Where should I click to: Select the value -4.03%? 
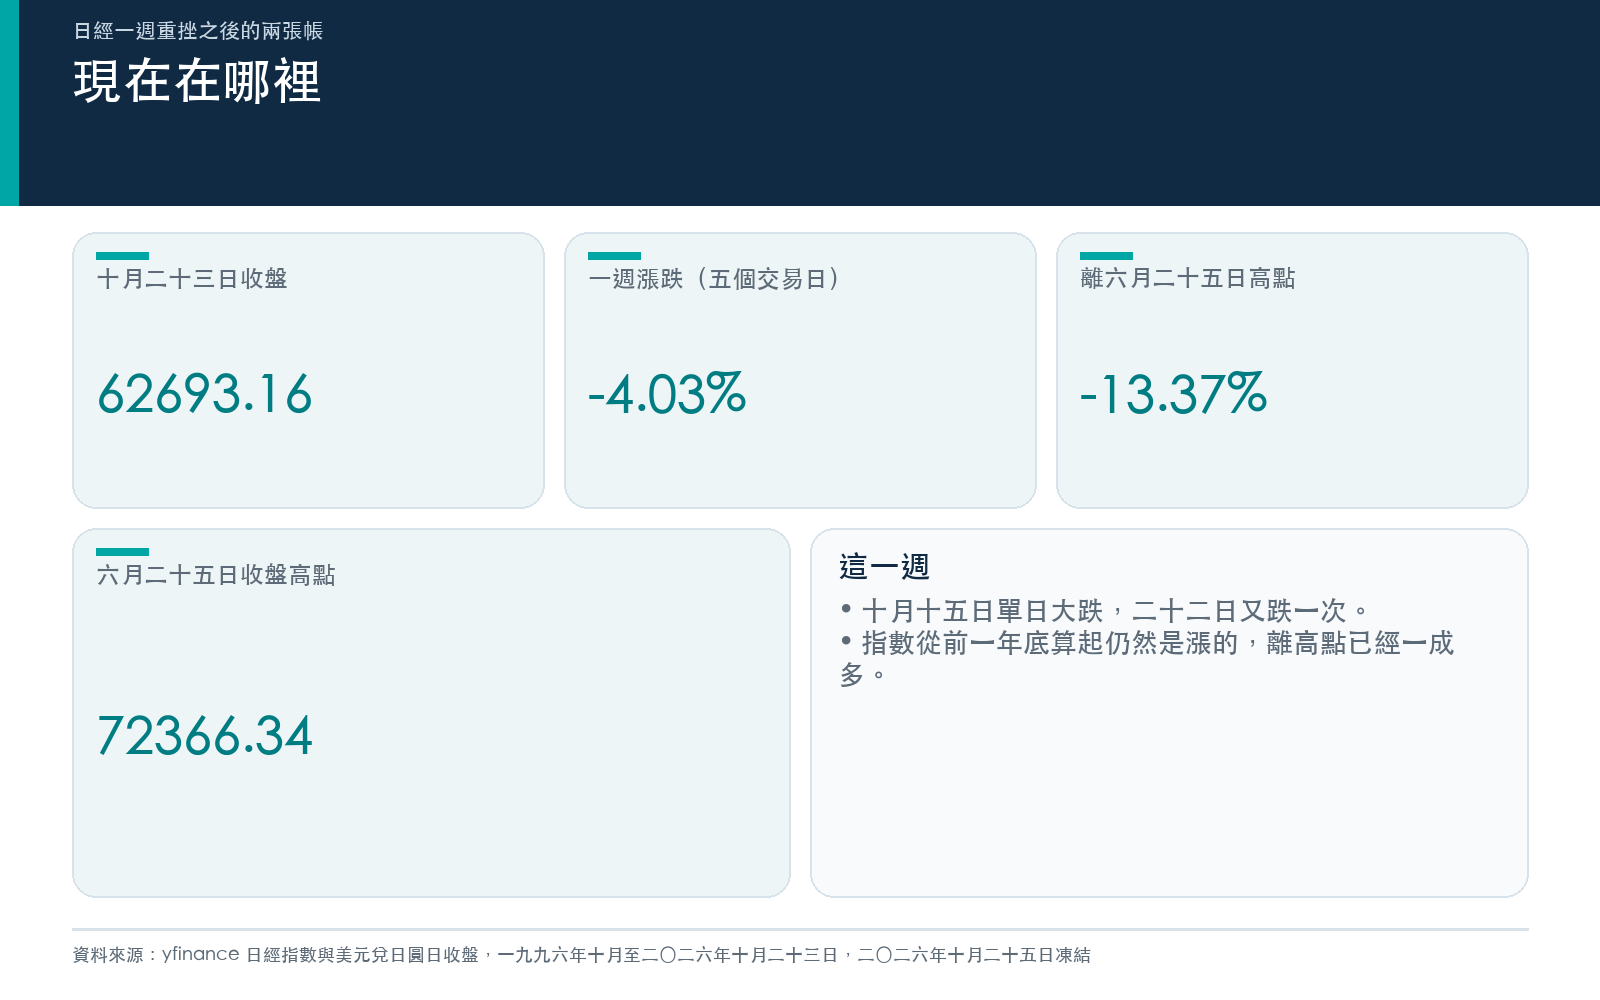pyautogui.click(x=667, y=394)
